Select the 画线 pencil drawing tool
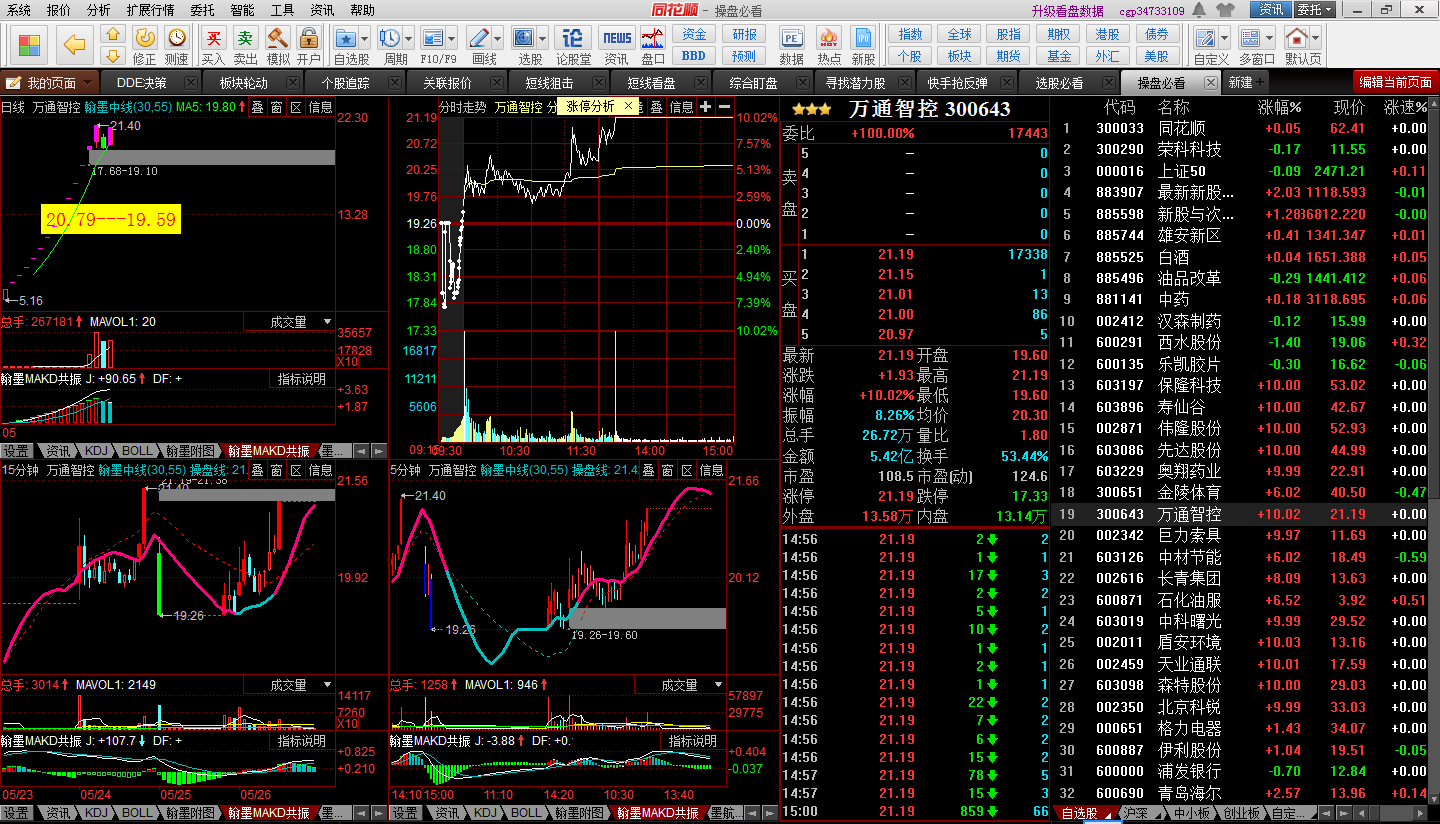The image size is (1440, 824). tap(478, 38)
